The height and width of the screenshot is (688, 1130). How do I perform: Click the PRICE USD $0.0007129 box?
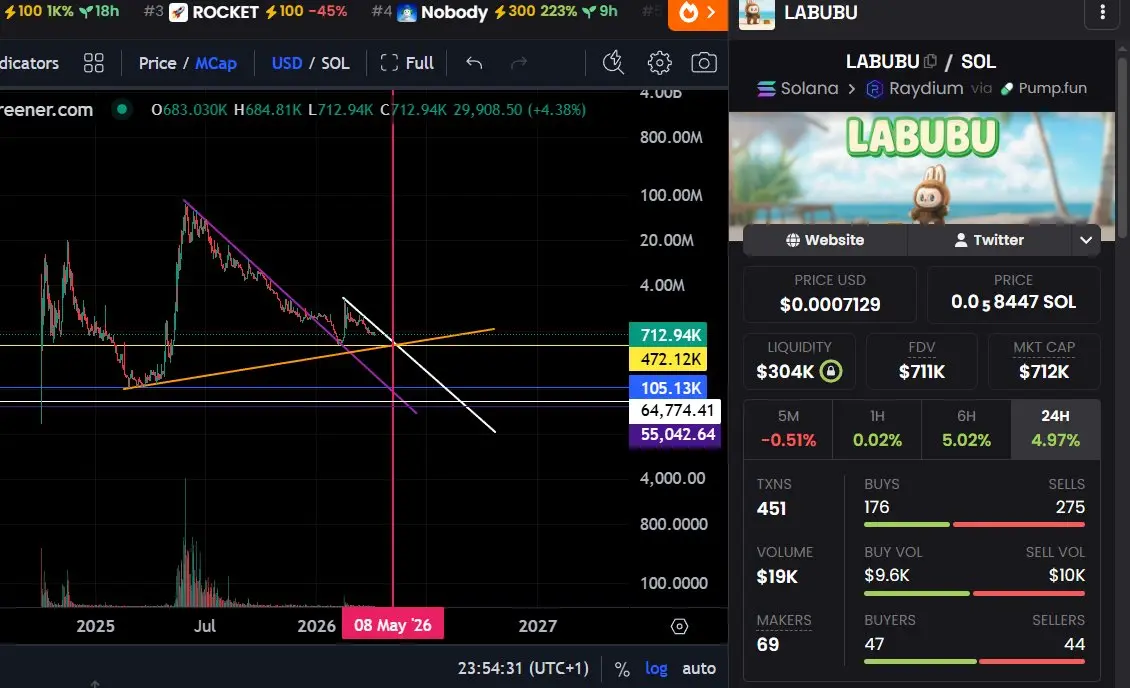pyautogui.click(x=829, y=294)
